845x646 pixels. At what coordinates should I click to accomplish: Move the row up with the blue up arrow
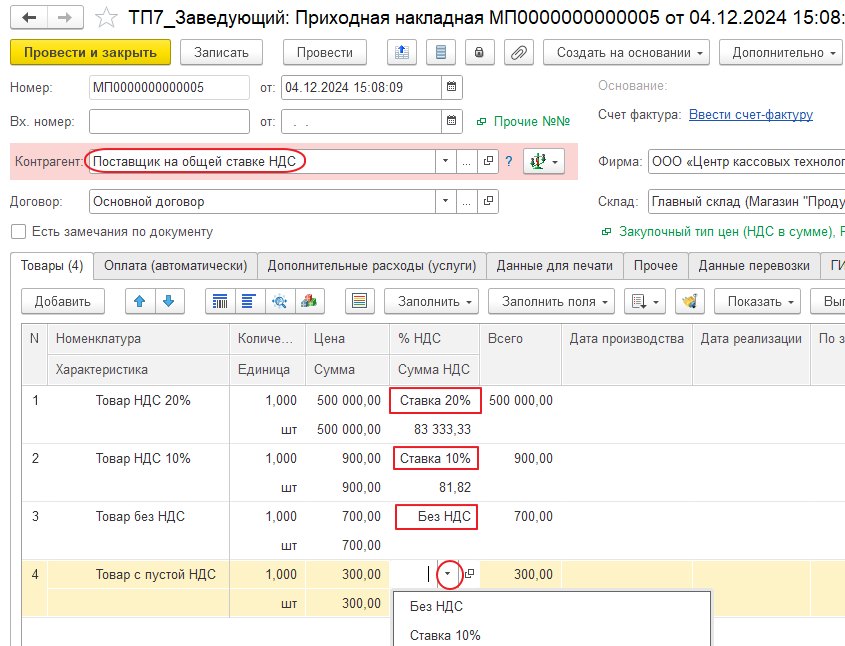(140, 301)
